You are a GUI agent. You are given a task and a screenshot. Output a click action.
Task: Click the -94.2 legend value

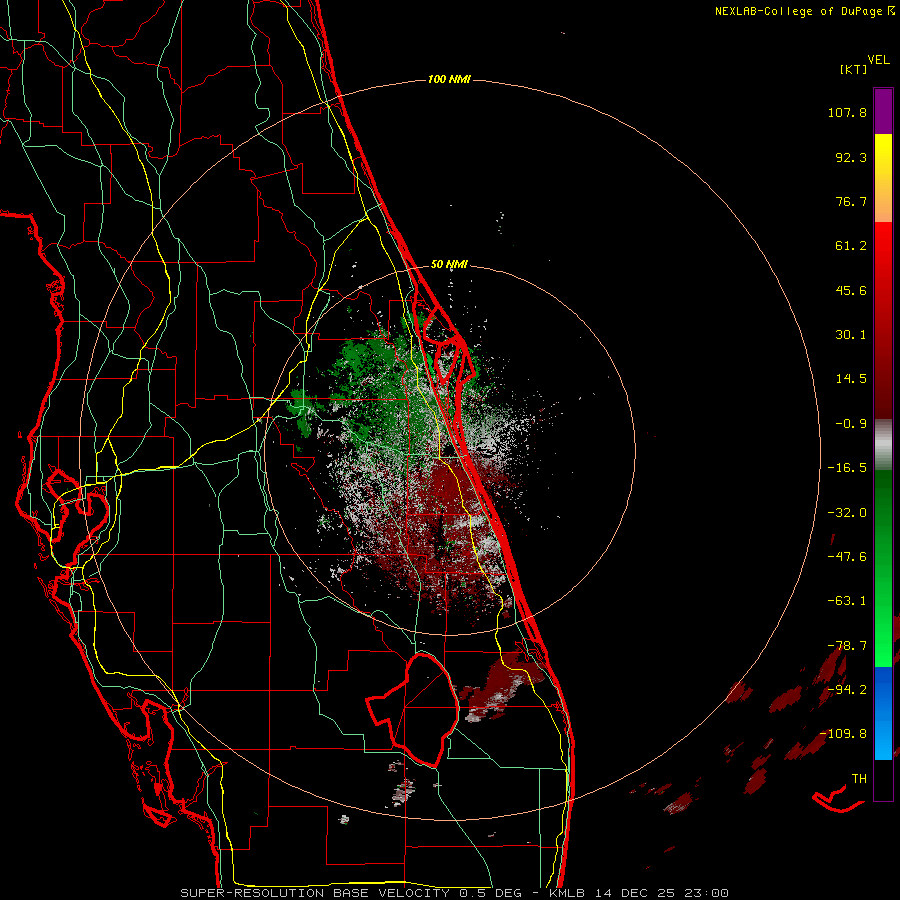pyautogui.click(x=847, y=690)
